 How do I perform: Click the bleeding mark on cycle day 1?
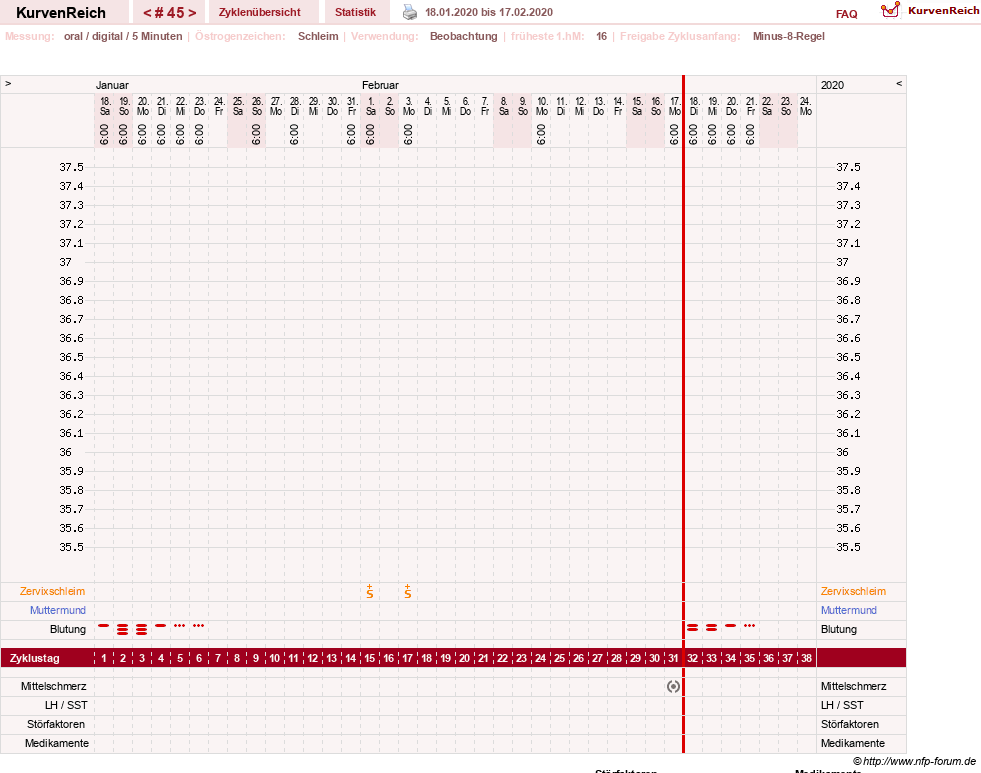[x=104, y=625]
